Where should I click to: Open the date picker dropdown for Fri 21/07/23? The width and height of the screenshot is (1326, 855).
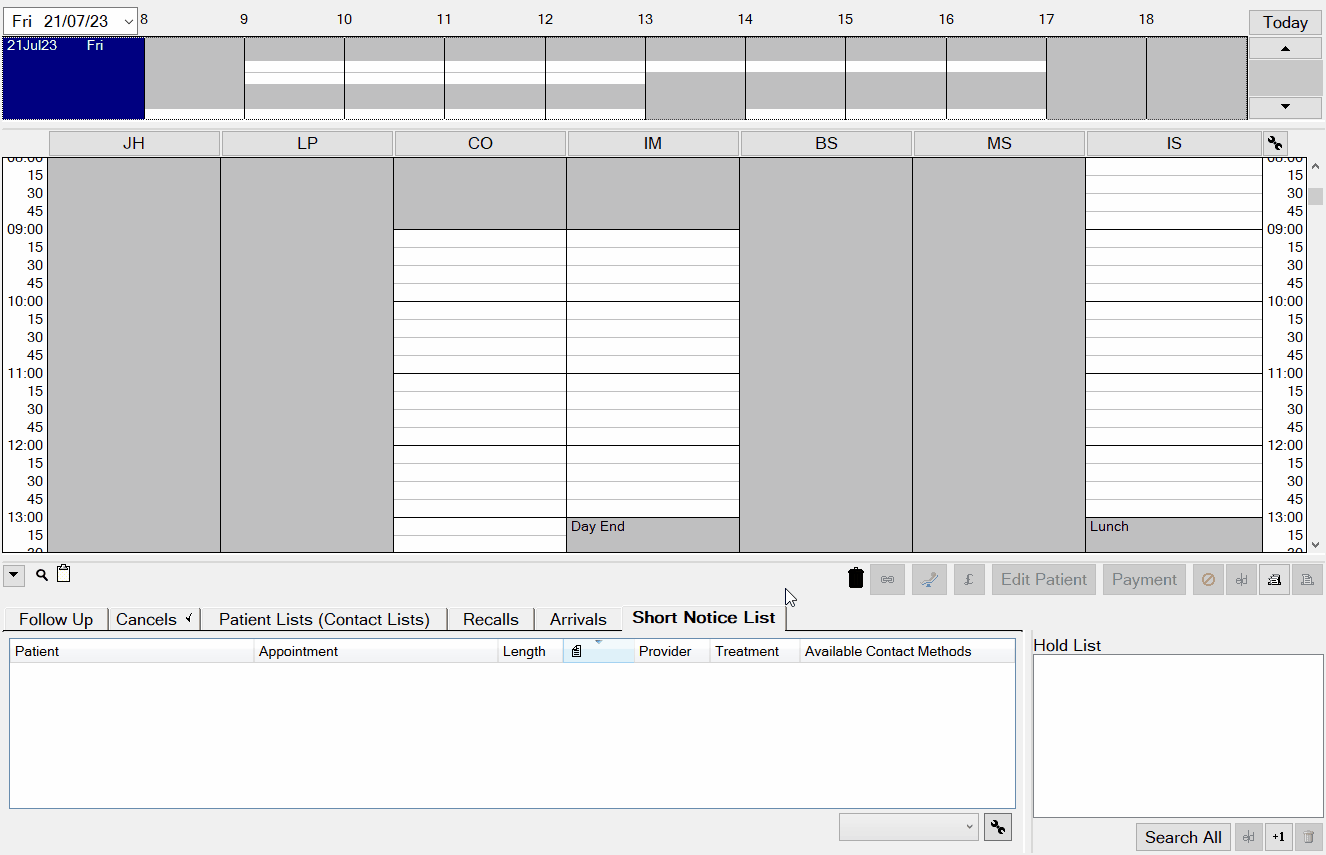[129, 22]
